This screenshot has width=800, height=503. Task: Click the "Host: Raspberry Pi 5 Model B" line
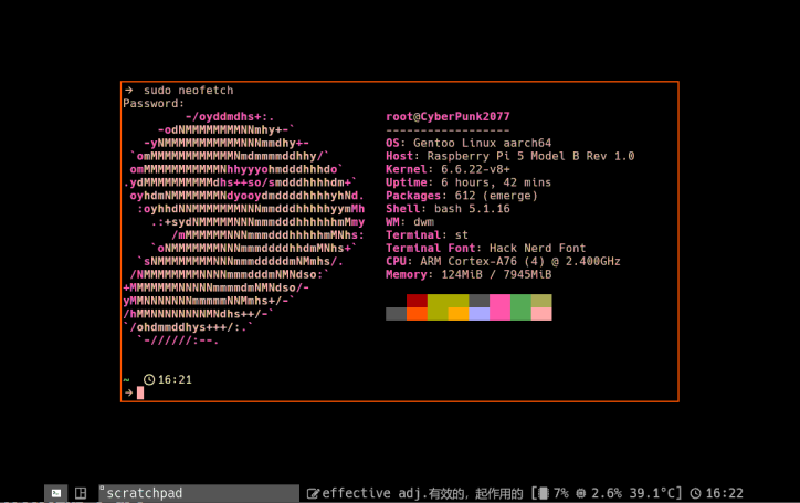click(x=510, y=156)
